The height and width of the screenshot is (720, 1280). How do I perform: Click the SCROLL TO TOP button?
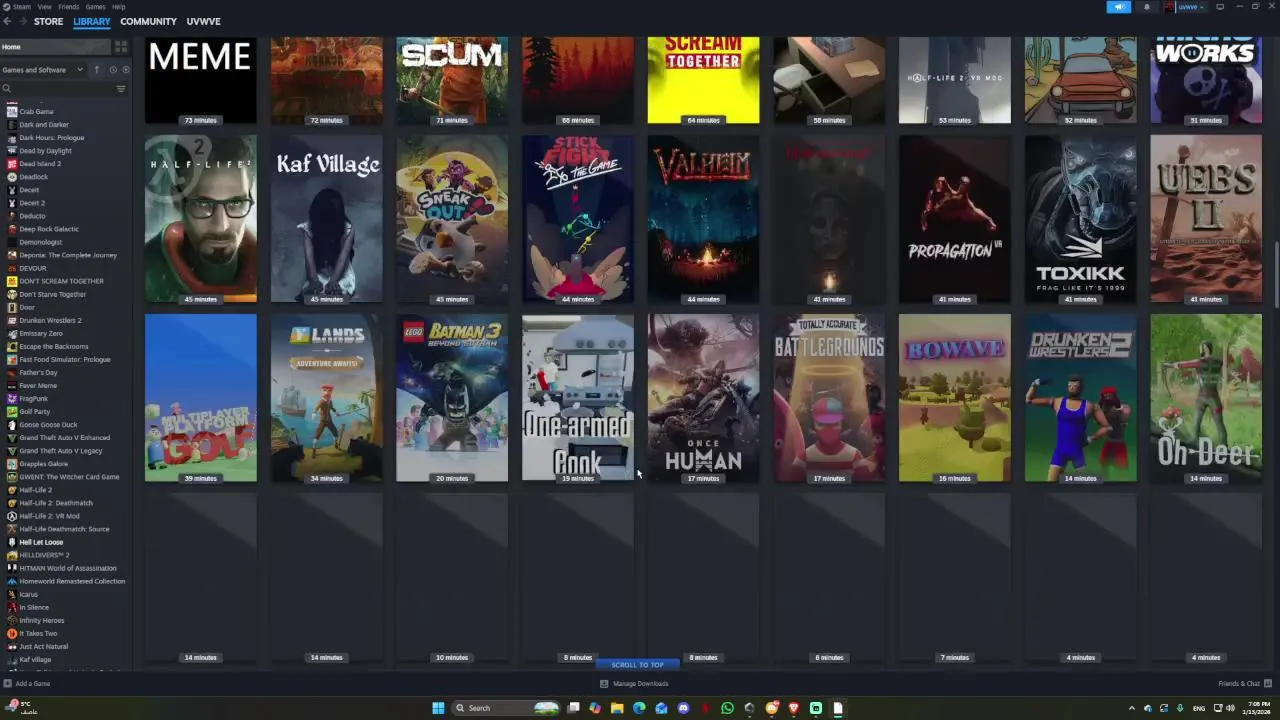coord(637,665)
